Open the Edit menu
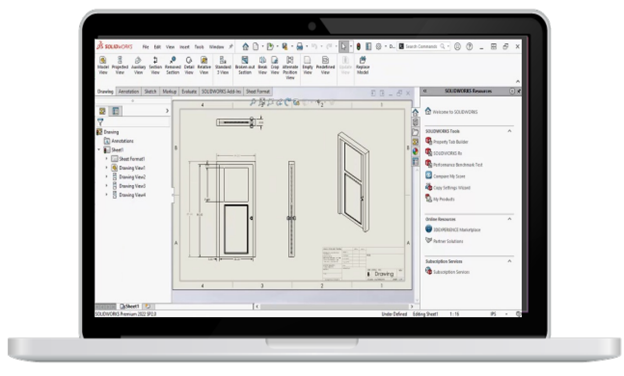This screenshot has width=624, height=376. click(157, 47)
